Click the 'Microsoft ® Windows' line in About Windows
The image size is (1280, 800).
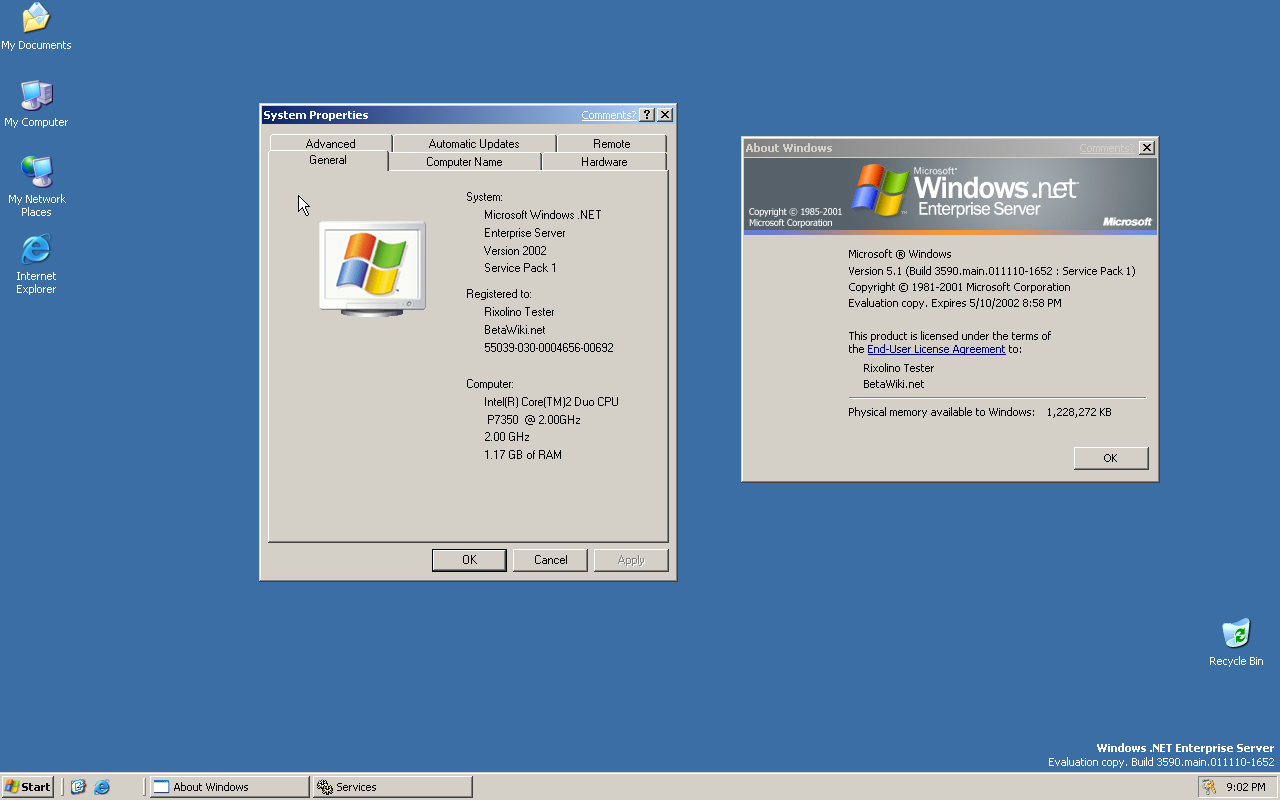[900, 254]
